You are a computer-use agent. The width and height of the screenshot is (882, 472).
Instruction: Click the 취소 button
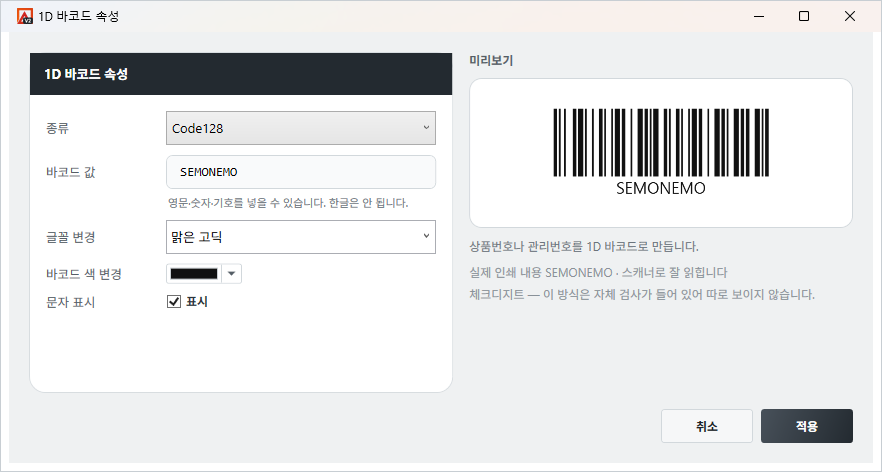coord(706,426)
